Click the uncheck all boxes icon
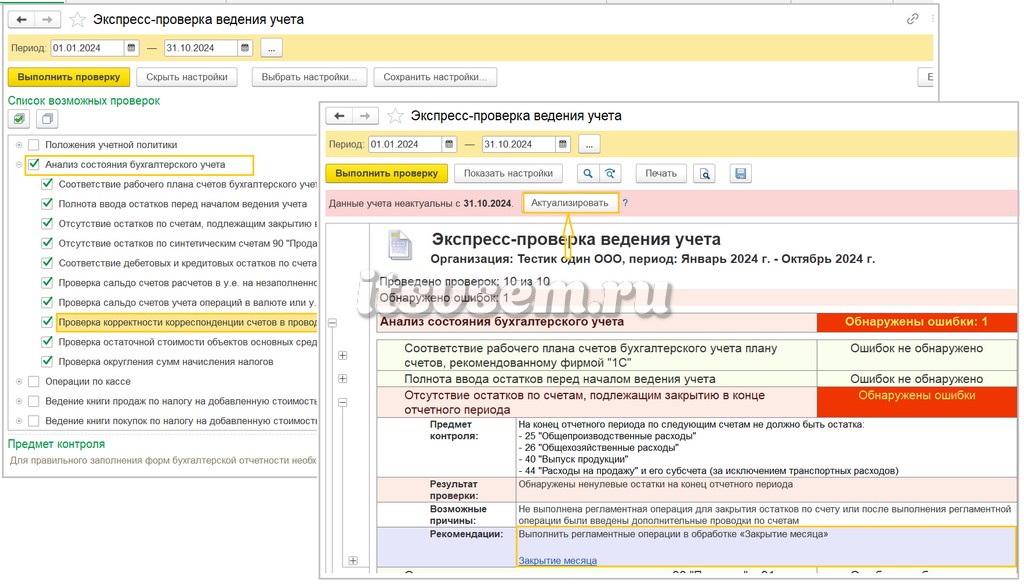 46,119
